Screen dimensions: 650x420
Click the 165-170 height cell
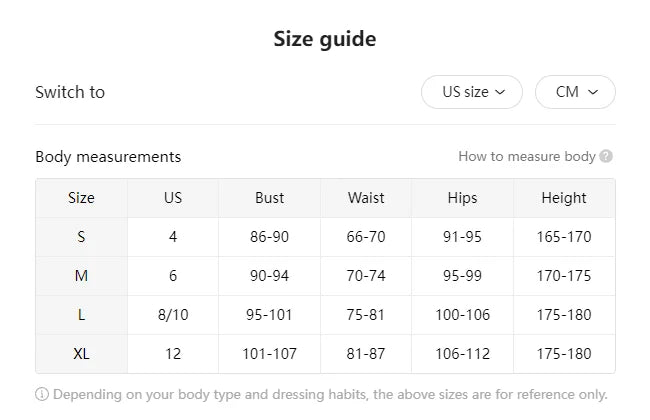click(x=564, y=237)
